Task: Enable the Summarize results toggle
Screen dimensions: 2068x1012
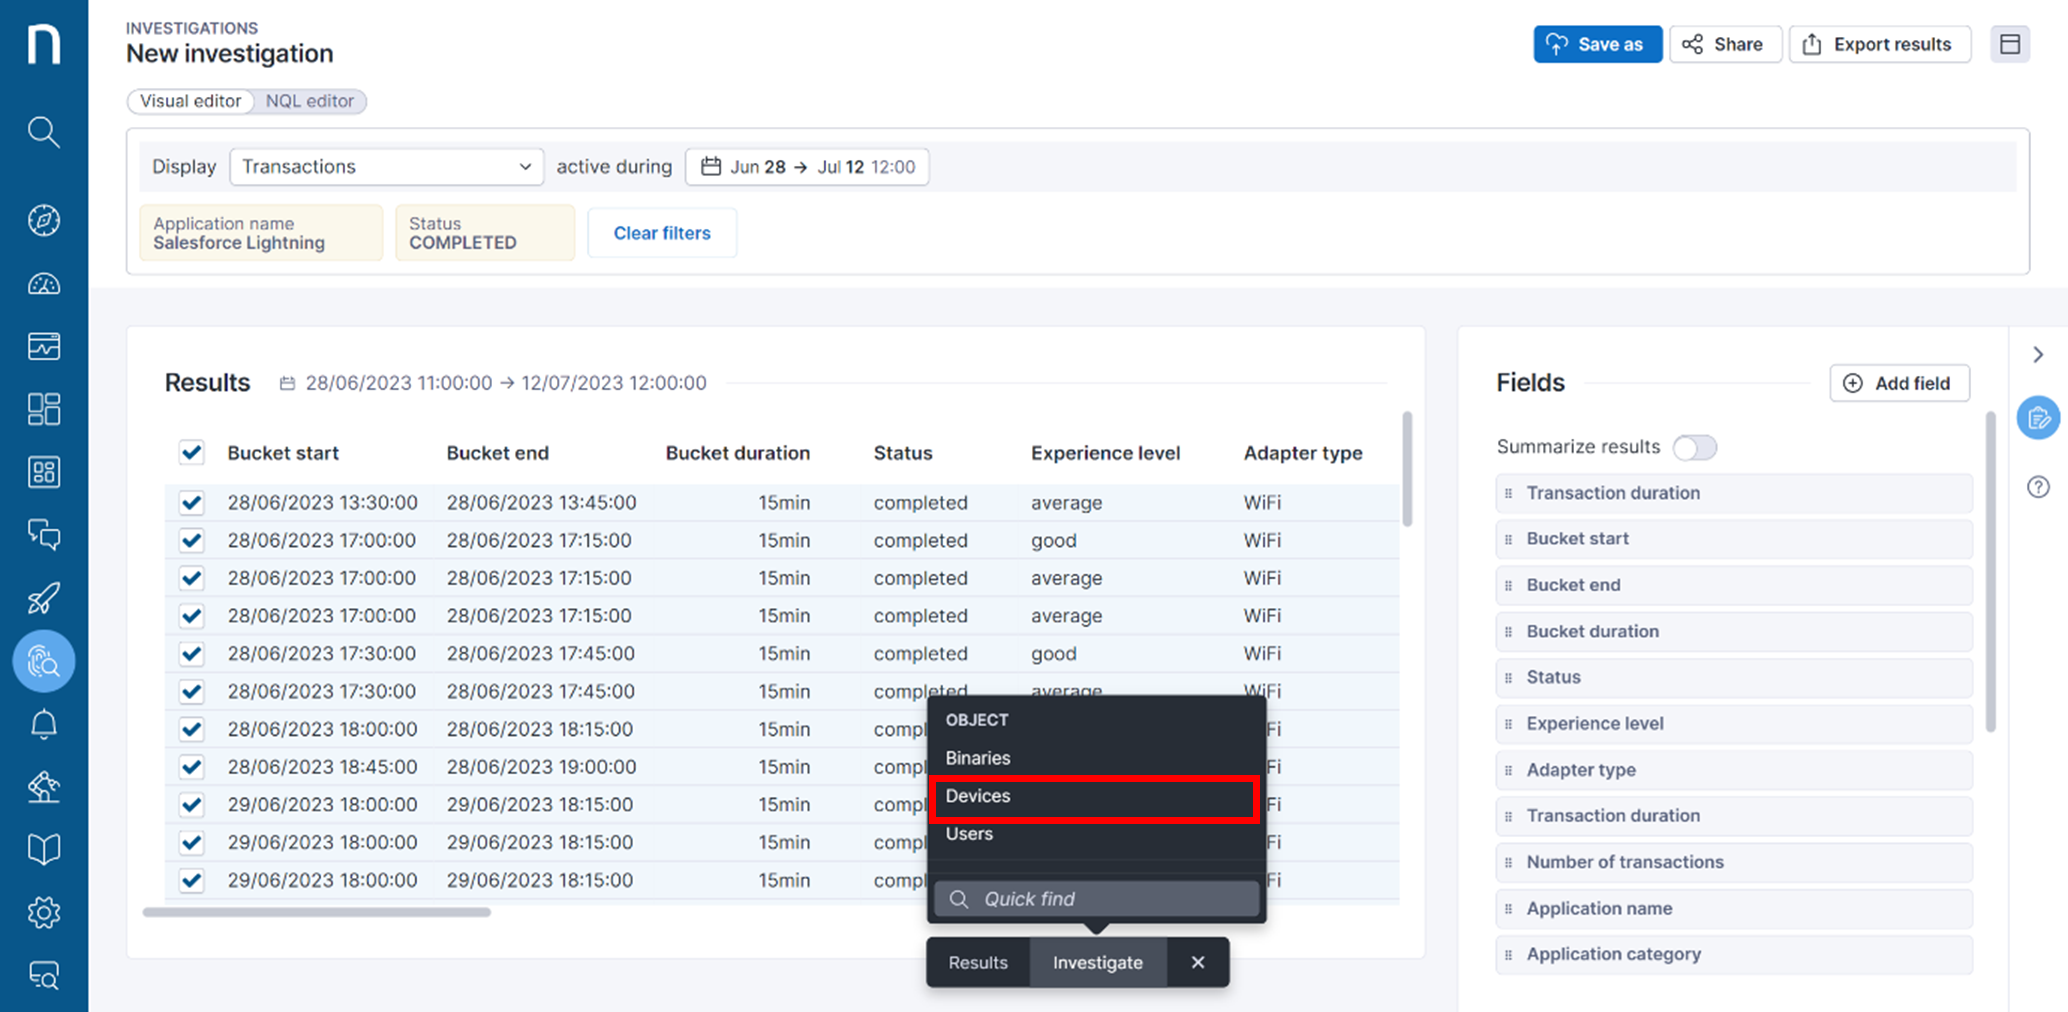Action: click(x=1694, y=447)
